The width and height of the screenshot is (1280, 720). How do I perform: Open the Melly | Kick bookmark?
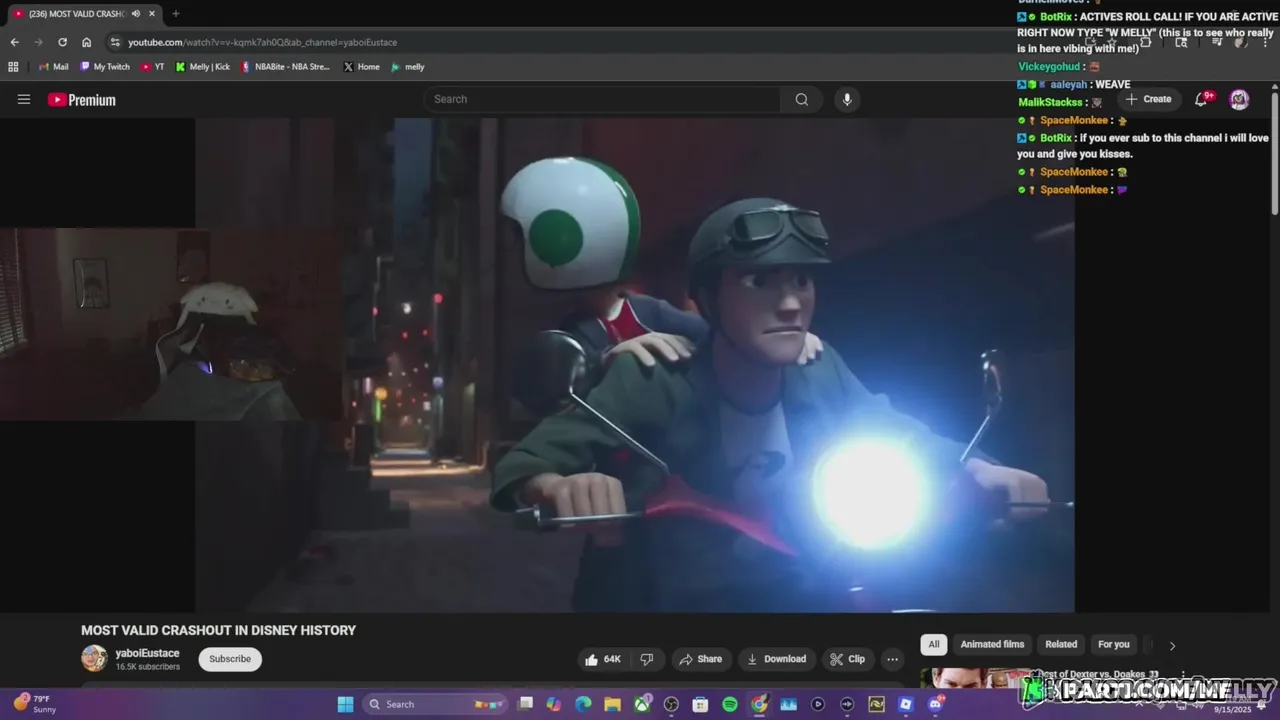tap(202, 67)
